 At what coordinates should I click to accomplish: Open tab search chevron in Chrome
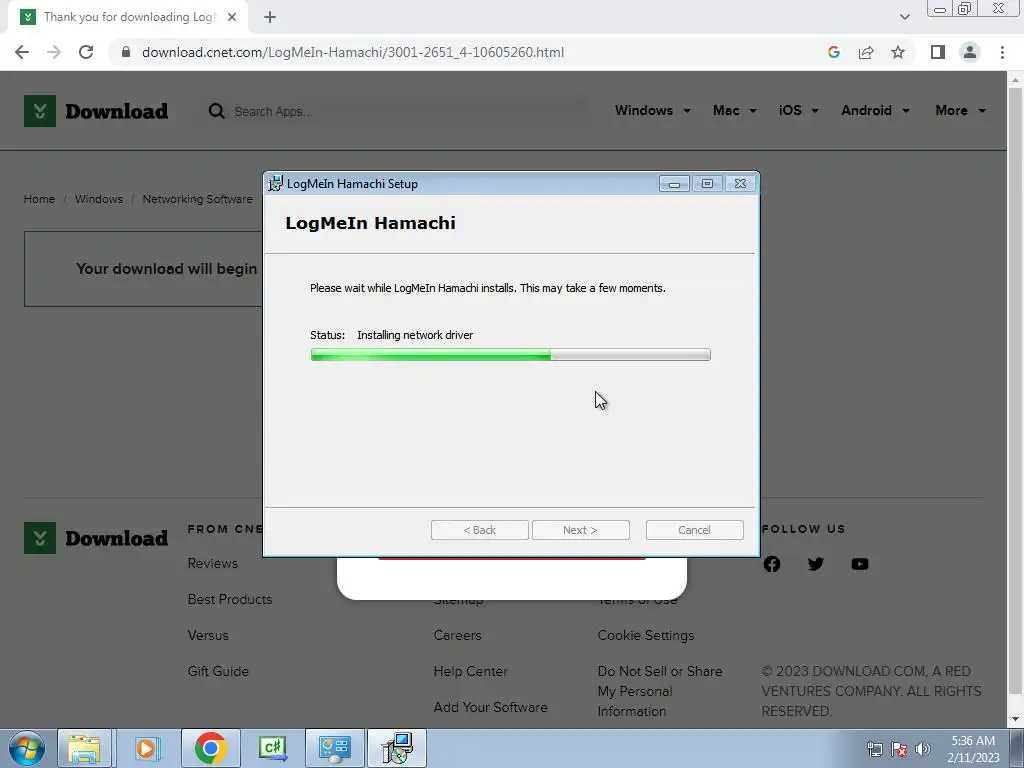click(x=904, y=17)
